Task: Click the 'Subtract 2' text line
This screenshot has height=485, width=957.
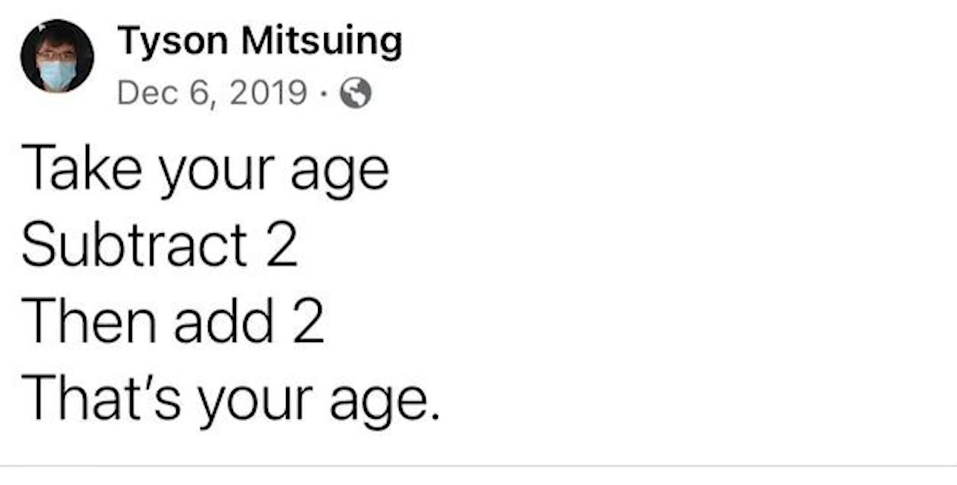Action: click(160, 244)
